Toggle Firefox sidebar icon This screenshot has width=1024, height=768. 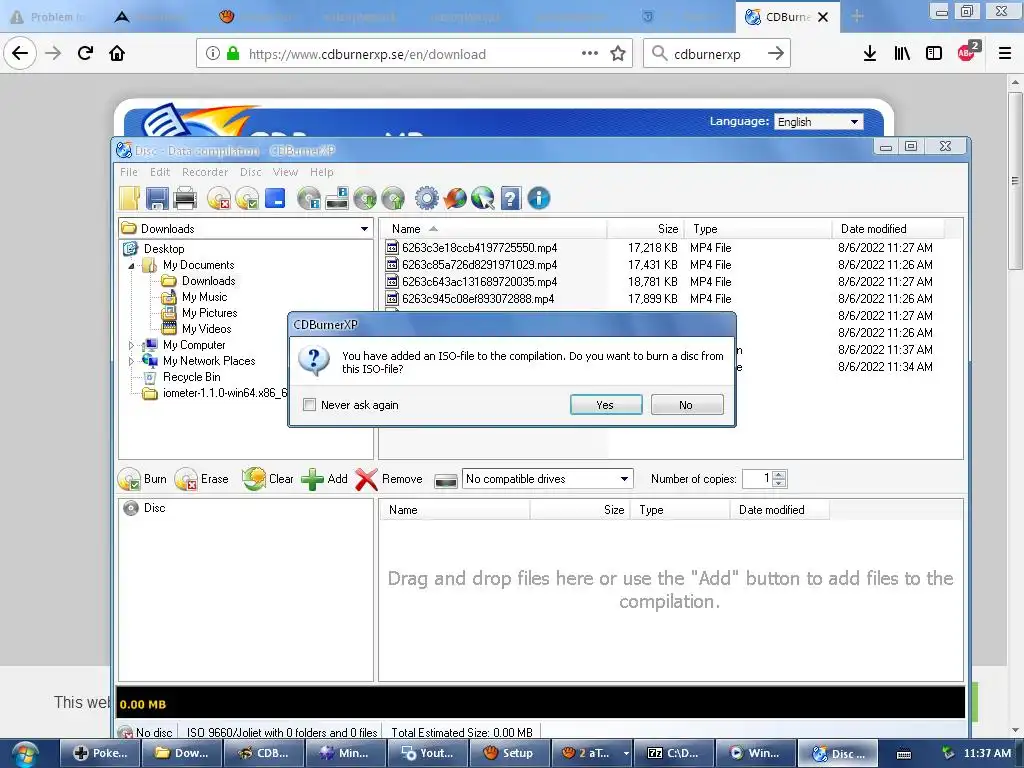coord(934,54)
